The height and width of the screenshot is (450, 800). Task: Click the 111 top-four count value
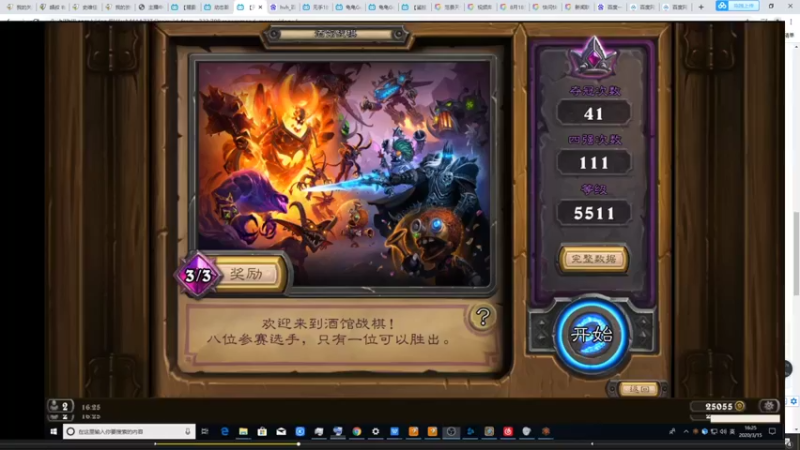[x=593, y=163]
